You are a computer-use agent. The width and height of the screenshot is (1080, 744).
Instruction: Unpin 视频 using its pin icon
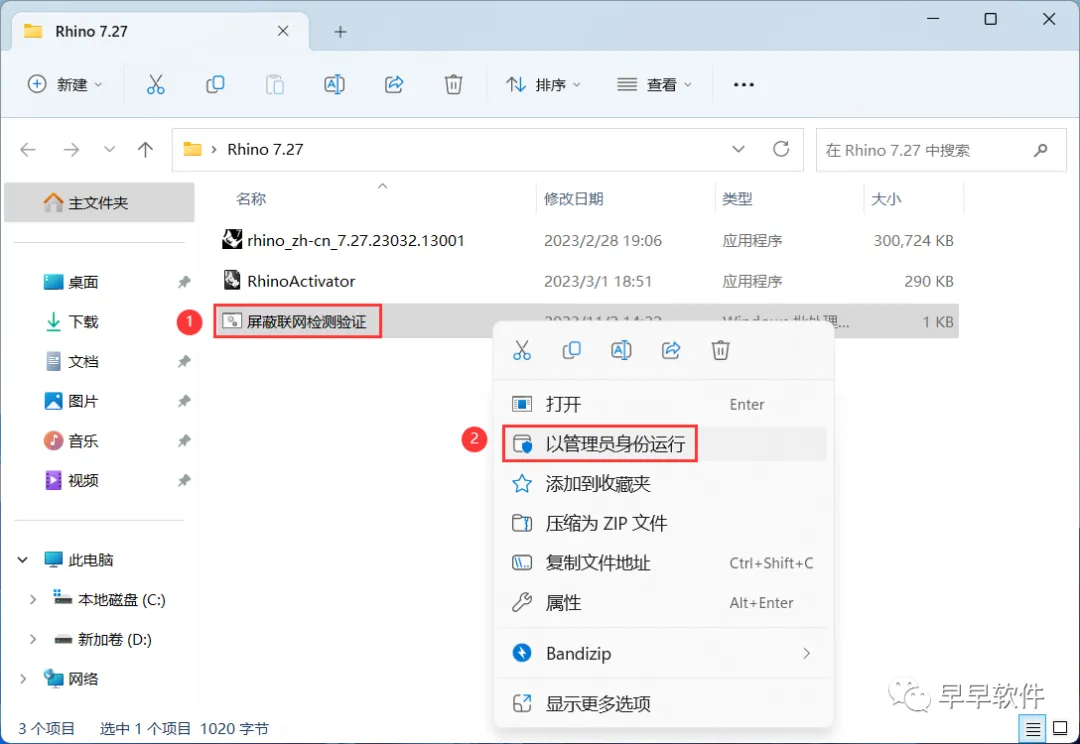[x=184, y=480]
